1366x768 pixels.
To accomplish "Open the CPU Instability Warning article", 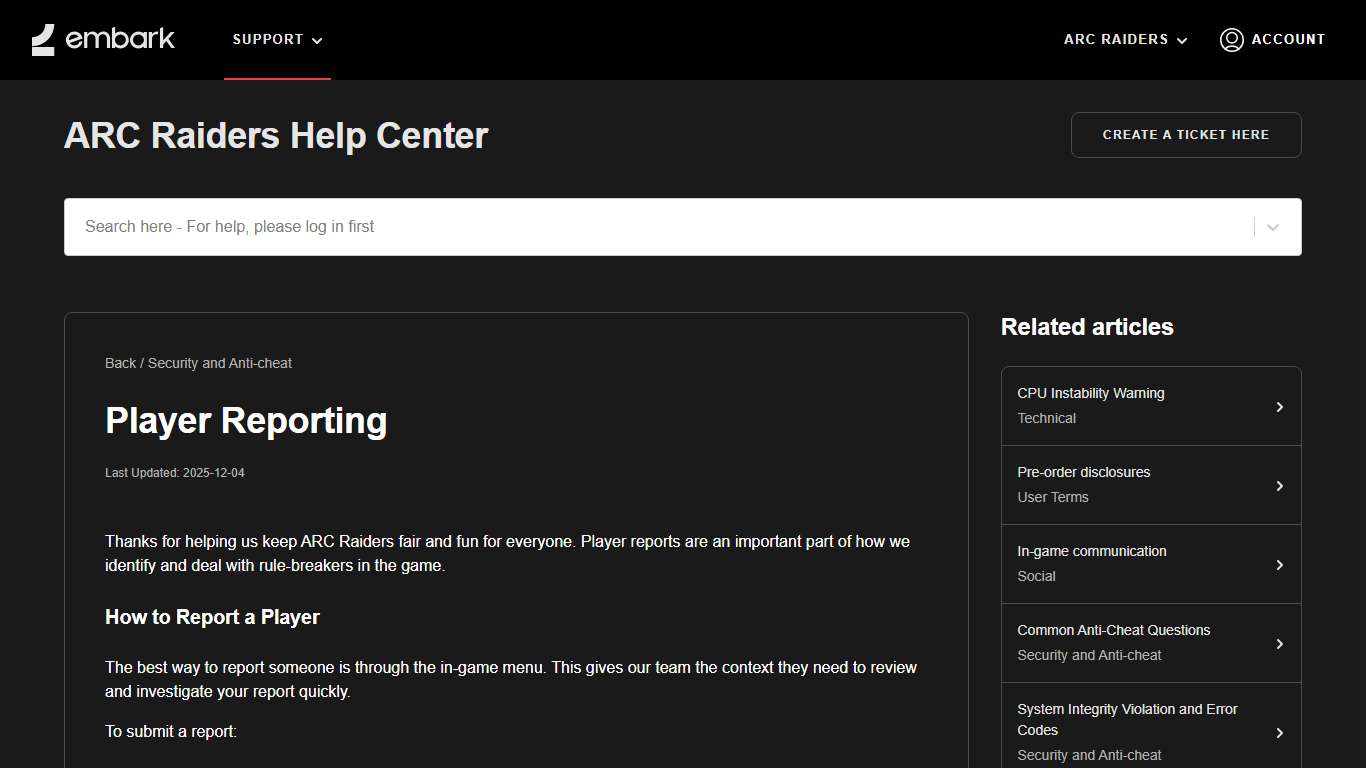I will [1091, 393].
